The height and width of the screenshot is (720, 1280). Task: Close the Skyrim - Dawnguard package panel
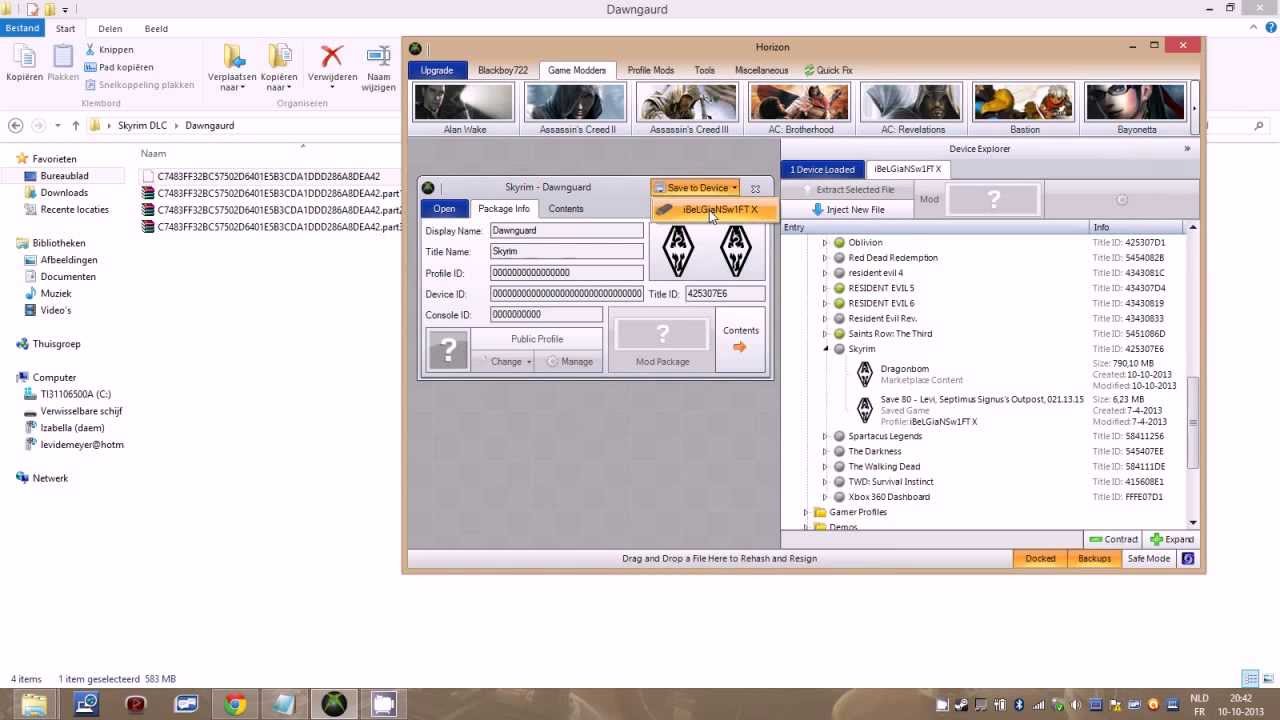(755, 188)
